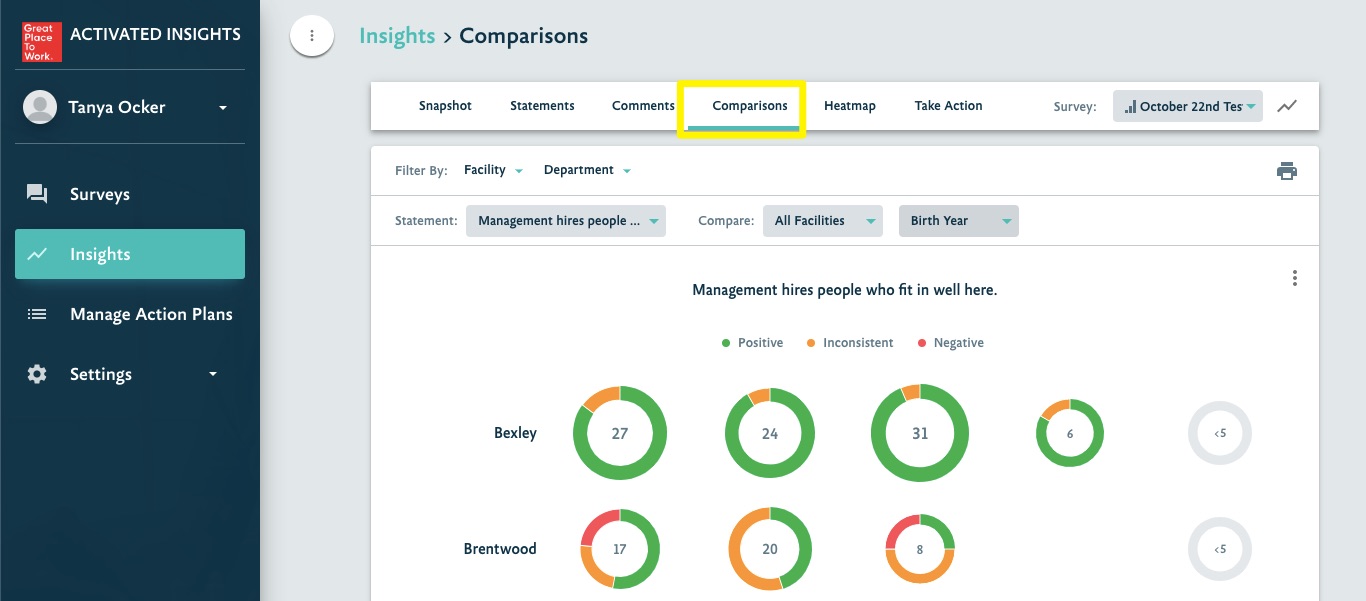Toggle the Positive legend item
Screen dimensions: 1366x601
(x=752, y=343)
